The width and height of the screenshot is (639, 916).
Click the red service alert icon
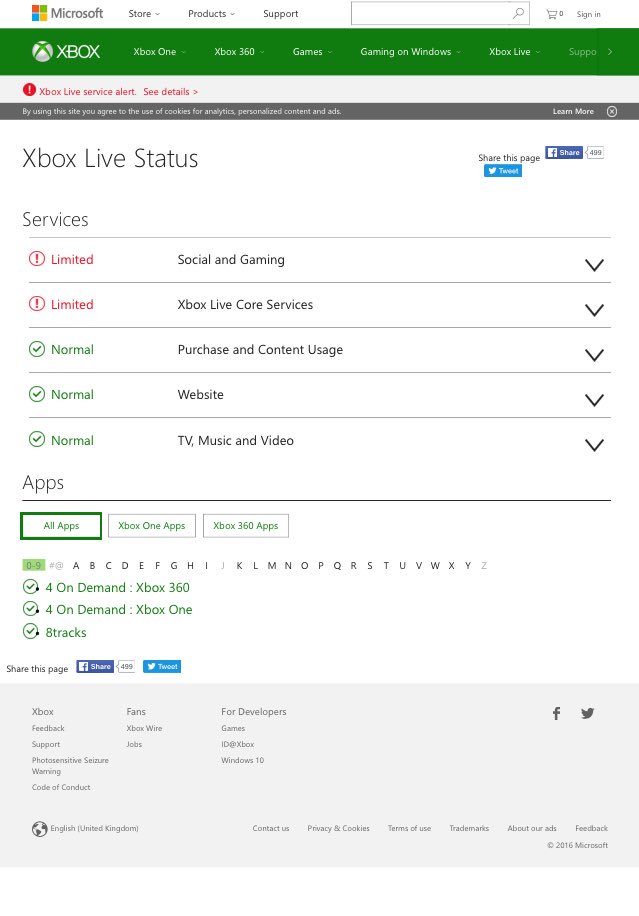pos(29,90)
